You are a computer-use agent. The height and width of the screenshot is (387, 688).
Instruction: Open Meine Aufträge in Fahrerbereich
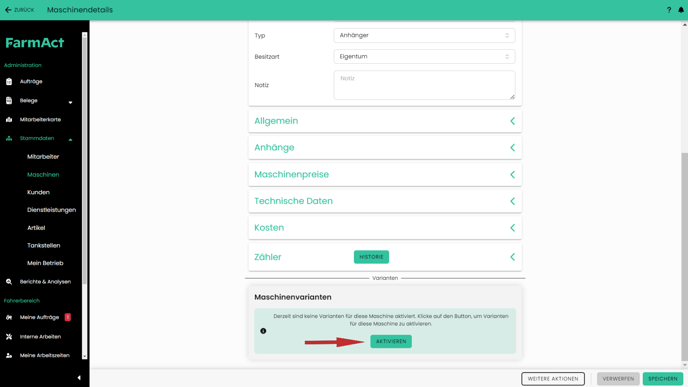[39, 317]
